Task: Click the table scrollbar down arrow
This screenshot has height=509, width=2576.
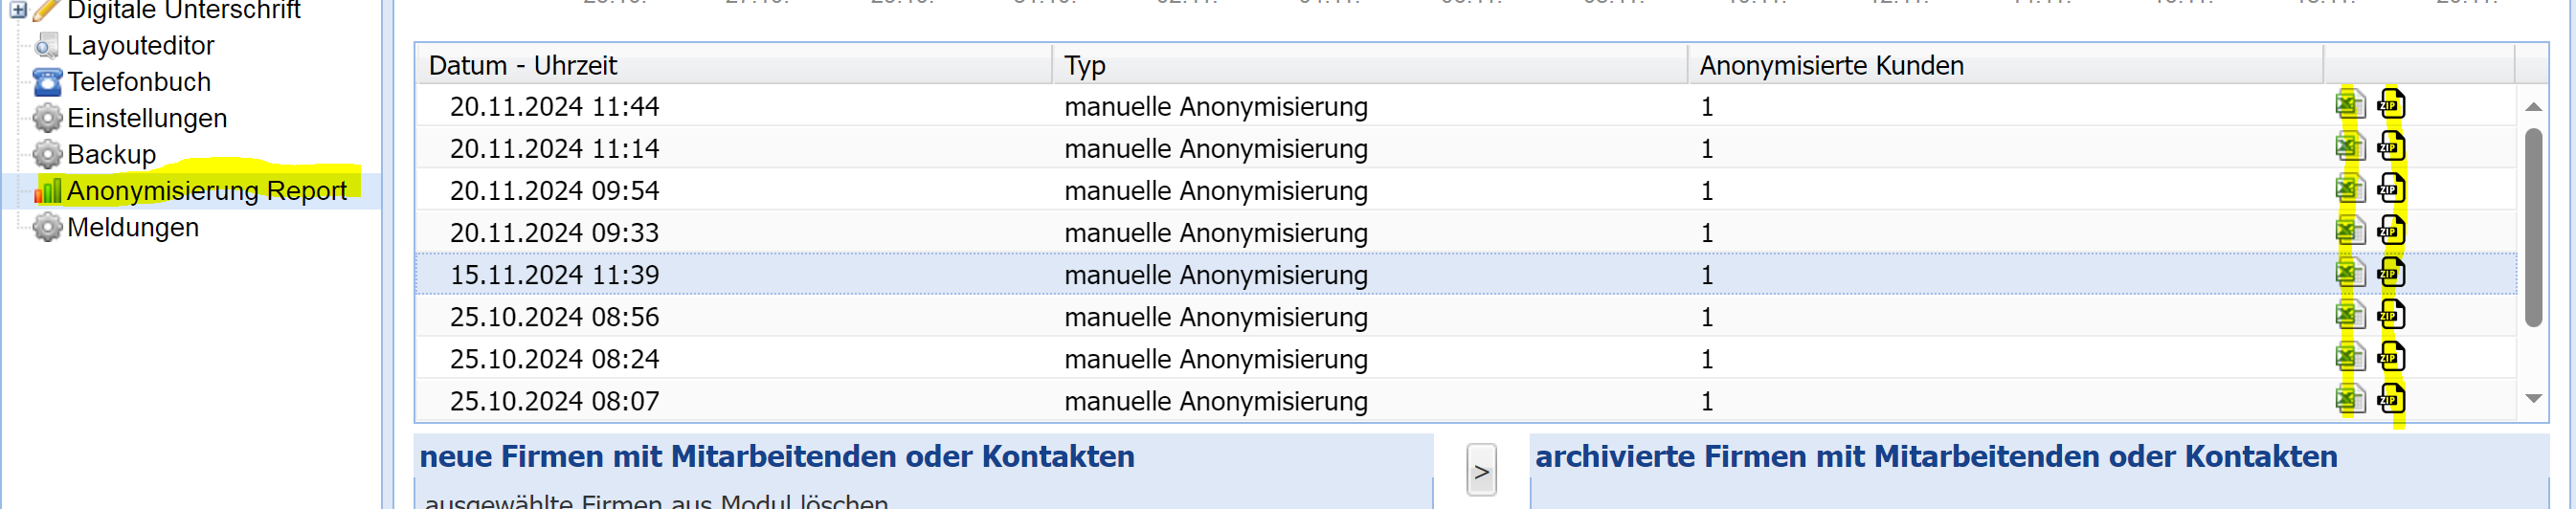Action: [2532, 398]
